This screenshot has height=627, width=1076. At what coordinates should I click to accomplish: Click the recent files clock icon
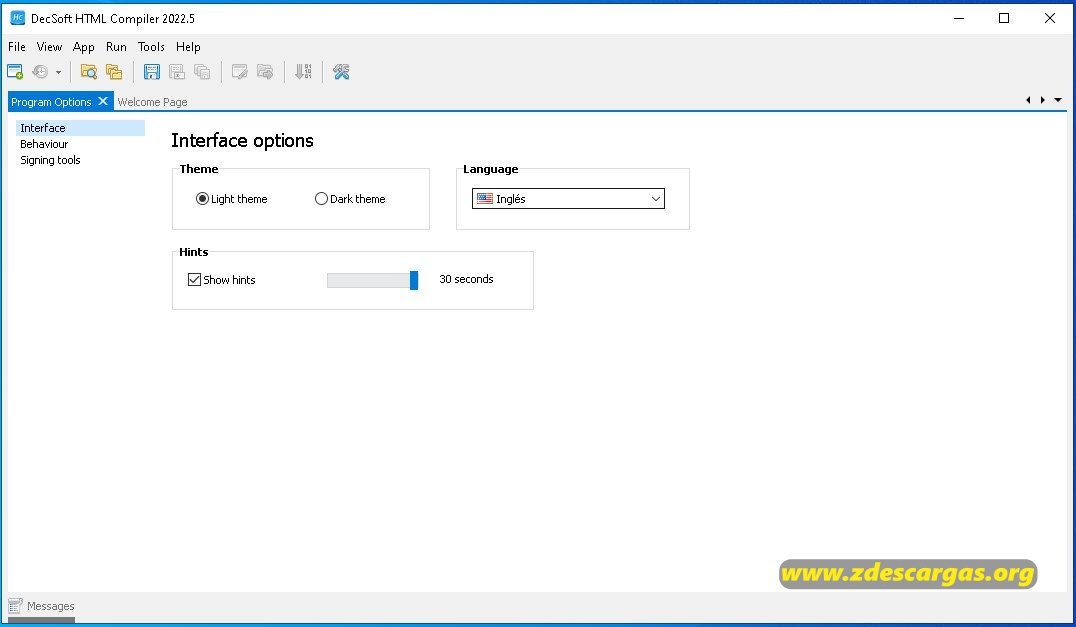[x=40, y=71]
